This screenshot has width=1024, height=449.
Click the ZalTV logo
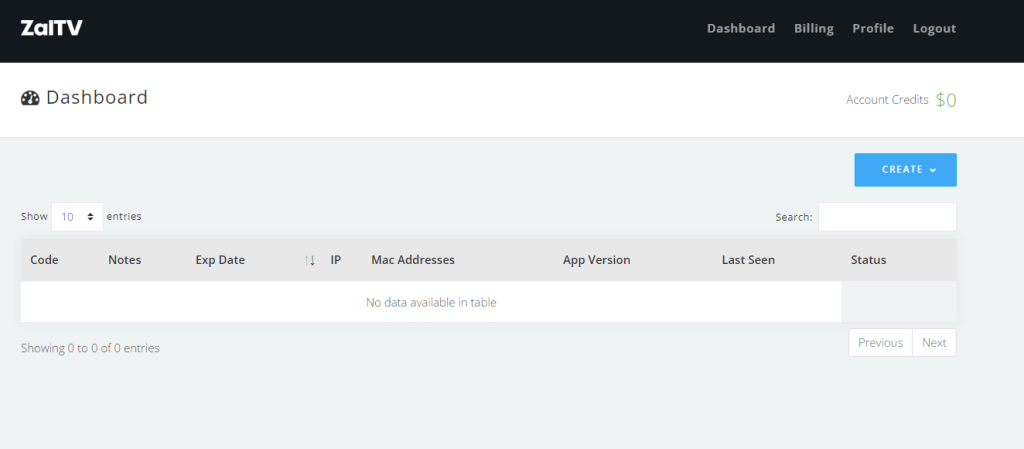click(x=51, y=28)
